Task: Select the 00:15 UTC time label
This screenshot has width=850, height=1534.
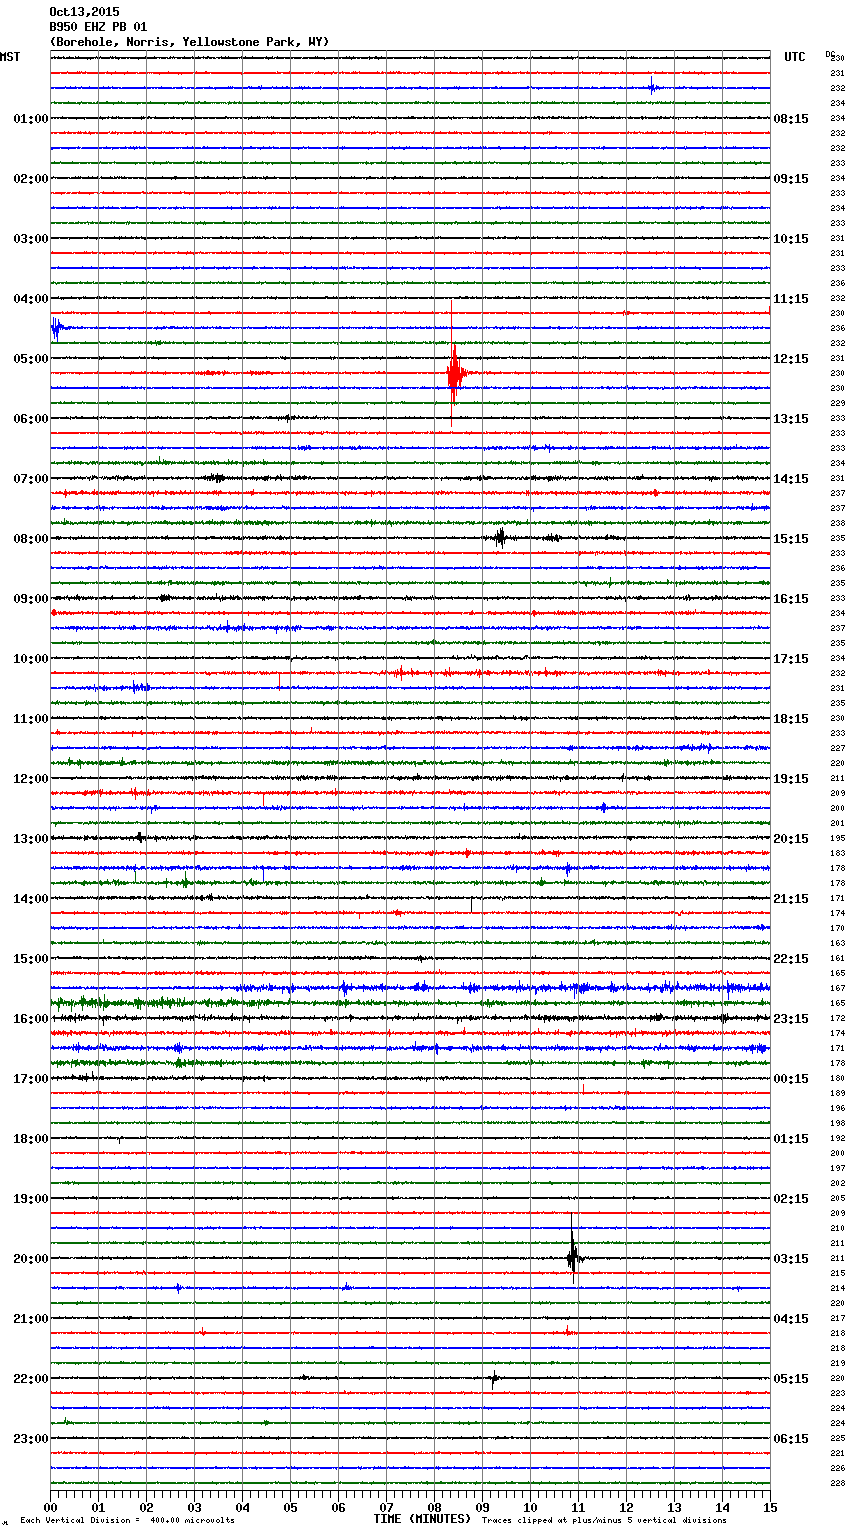Action: [791, 1079]
